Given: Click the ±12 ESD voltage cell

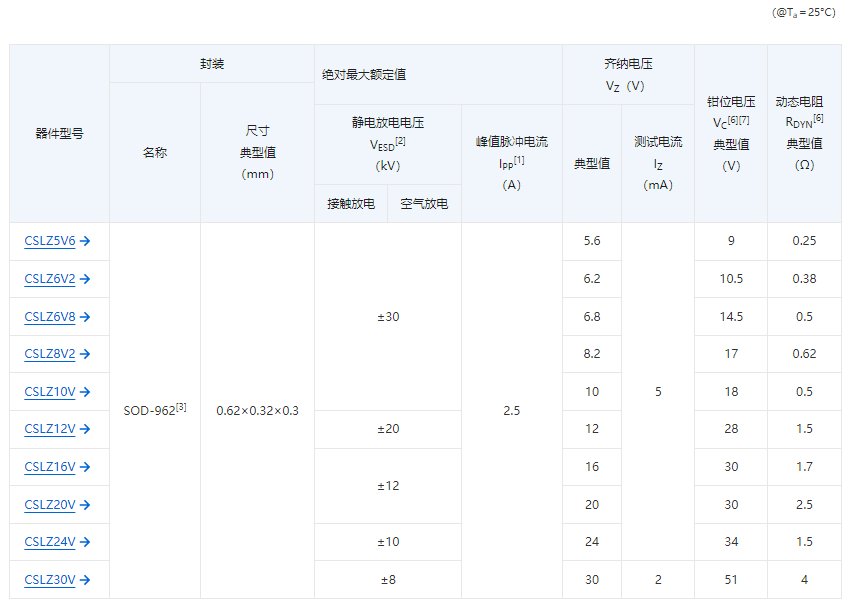Looking at the screenshot, I should click(x=388, y=486).
